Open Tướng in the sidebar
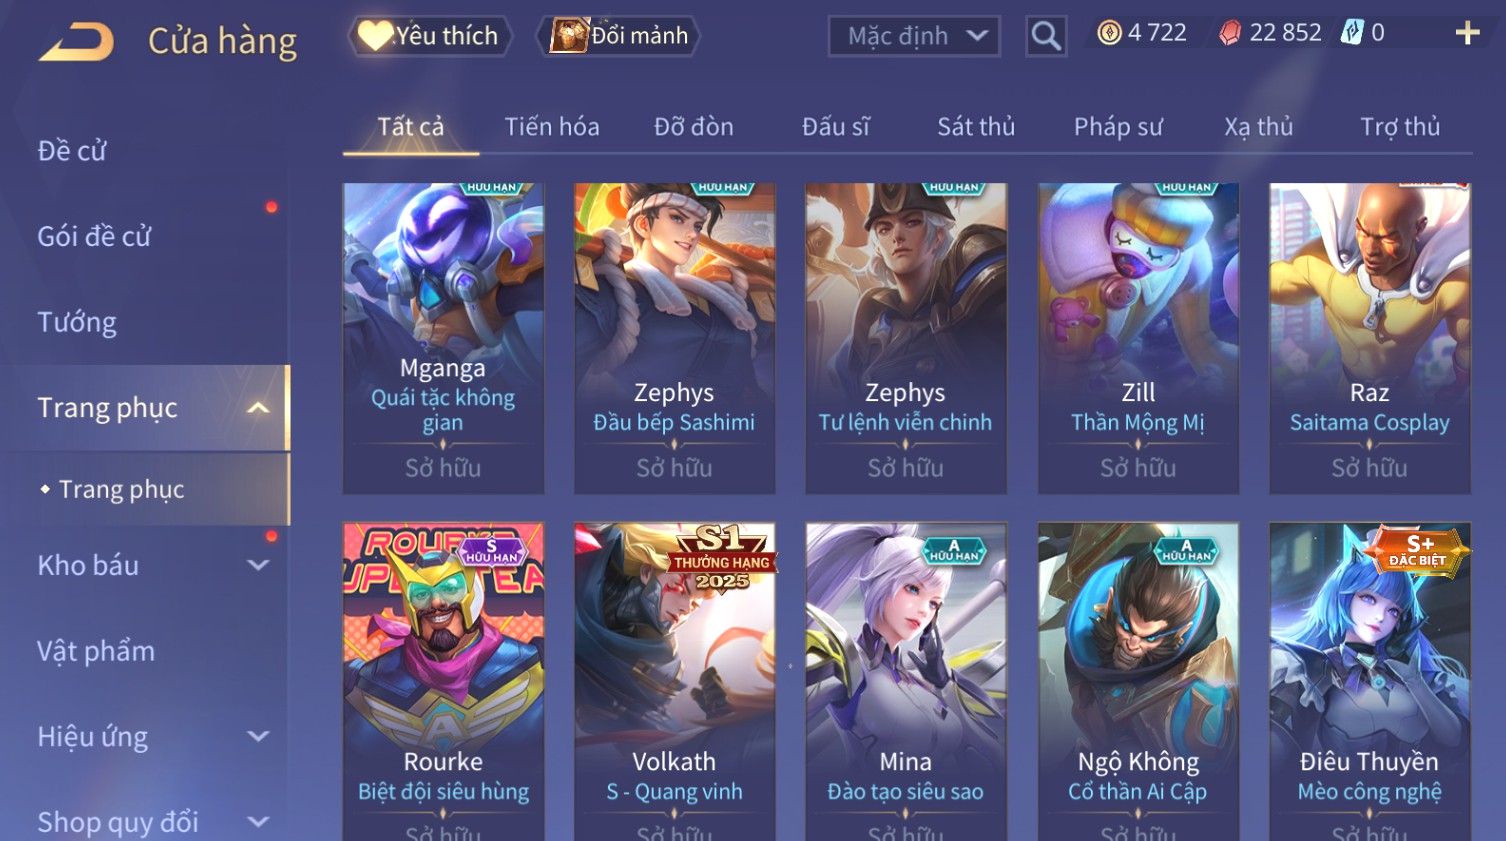This screenshot has height=841, width=1506. [x=77, y=322]
